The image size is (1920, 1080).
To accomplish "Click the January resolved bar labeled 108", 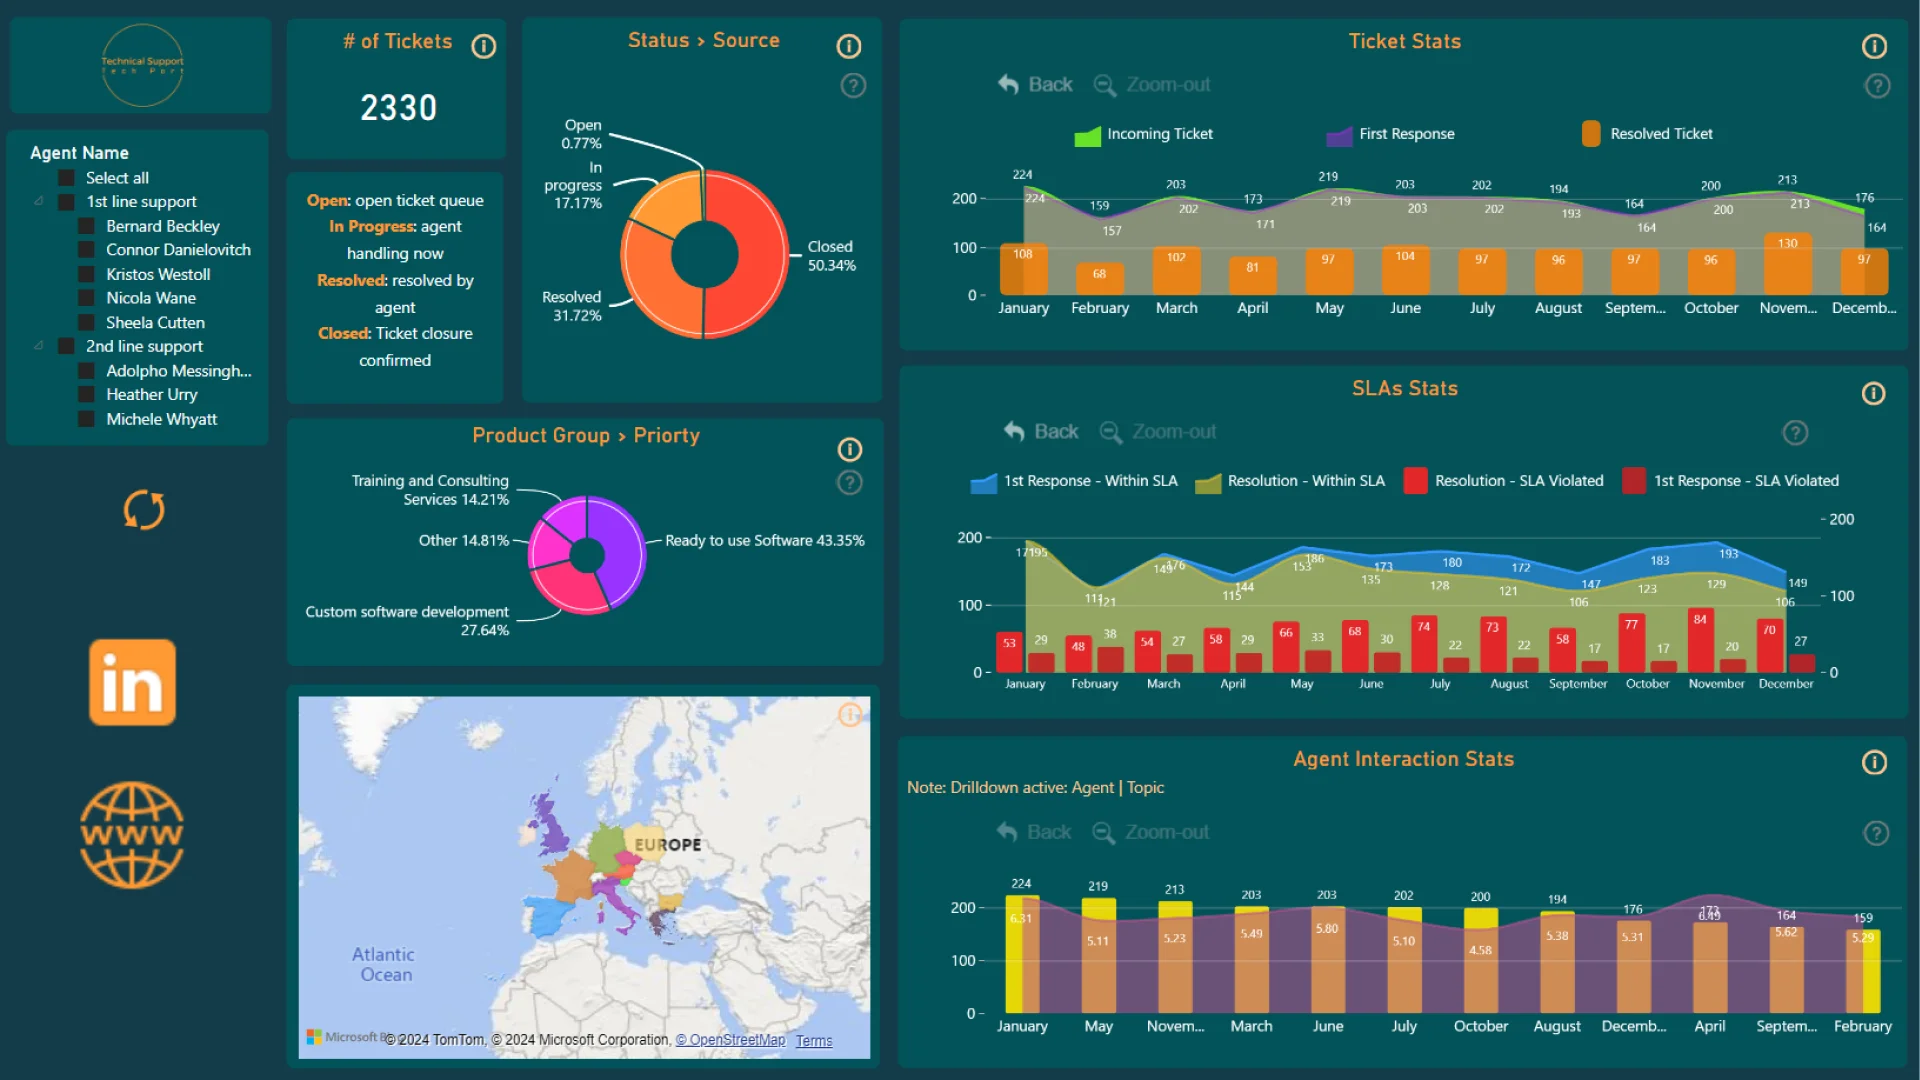I will 1023,270.
